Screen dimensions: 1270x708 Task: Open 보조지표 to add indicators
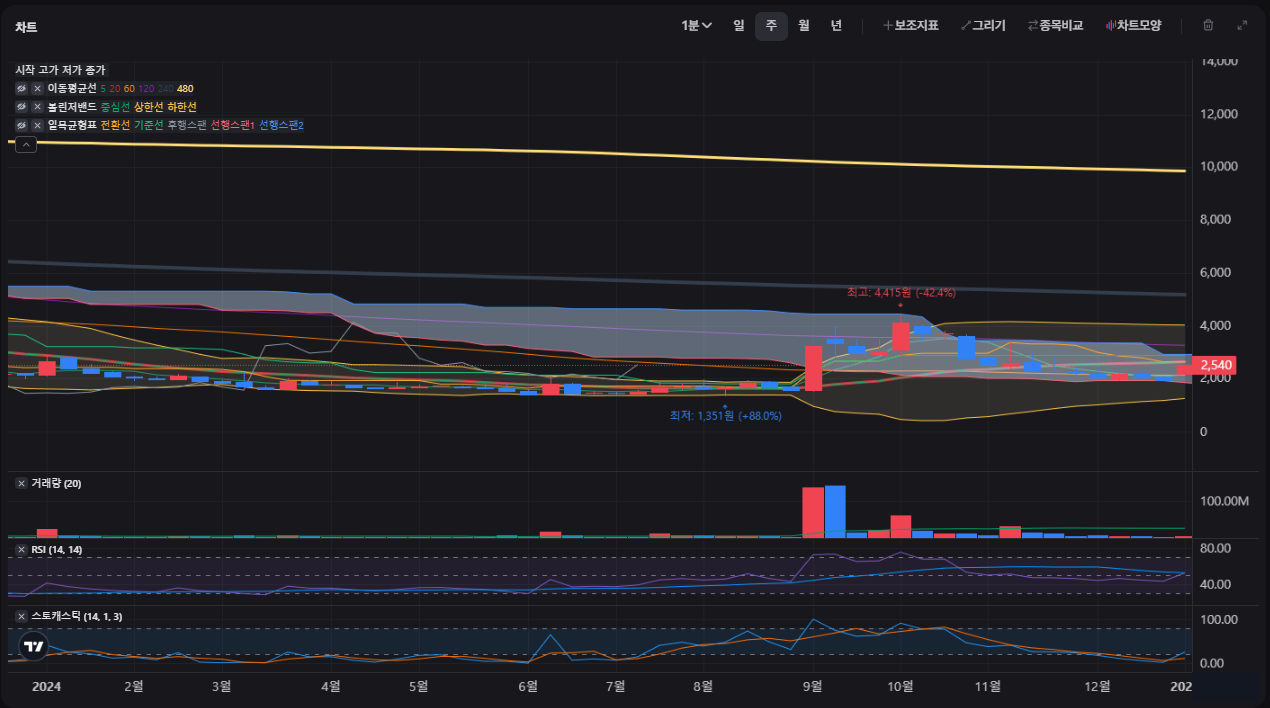pos(910,26)
